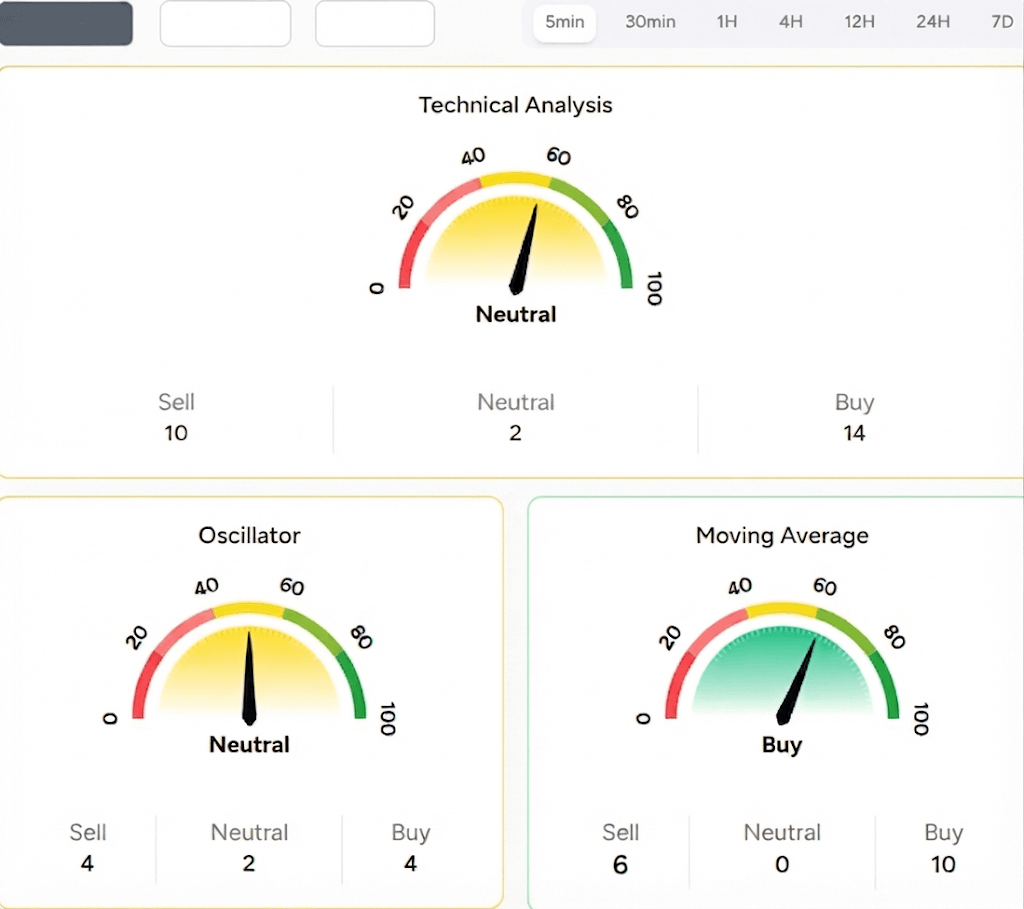Viewport: 1024px width, 909px height.
Task: Click Neutral count 2 in Oscillator
Action: click(x=249, y=863)
